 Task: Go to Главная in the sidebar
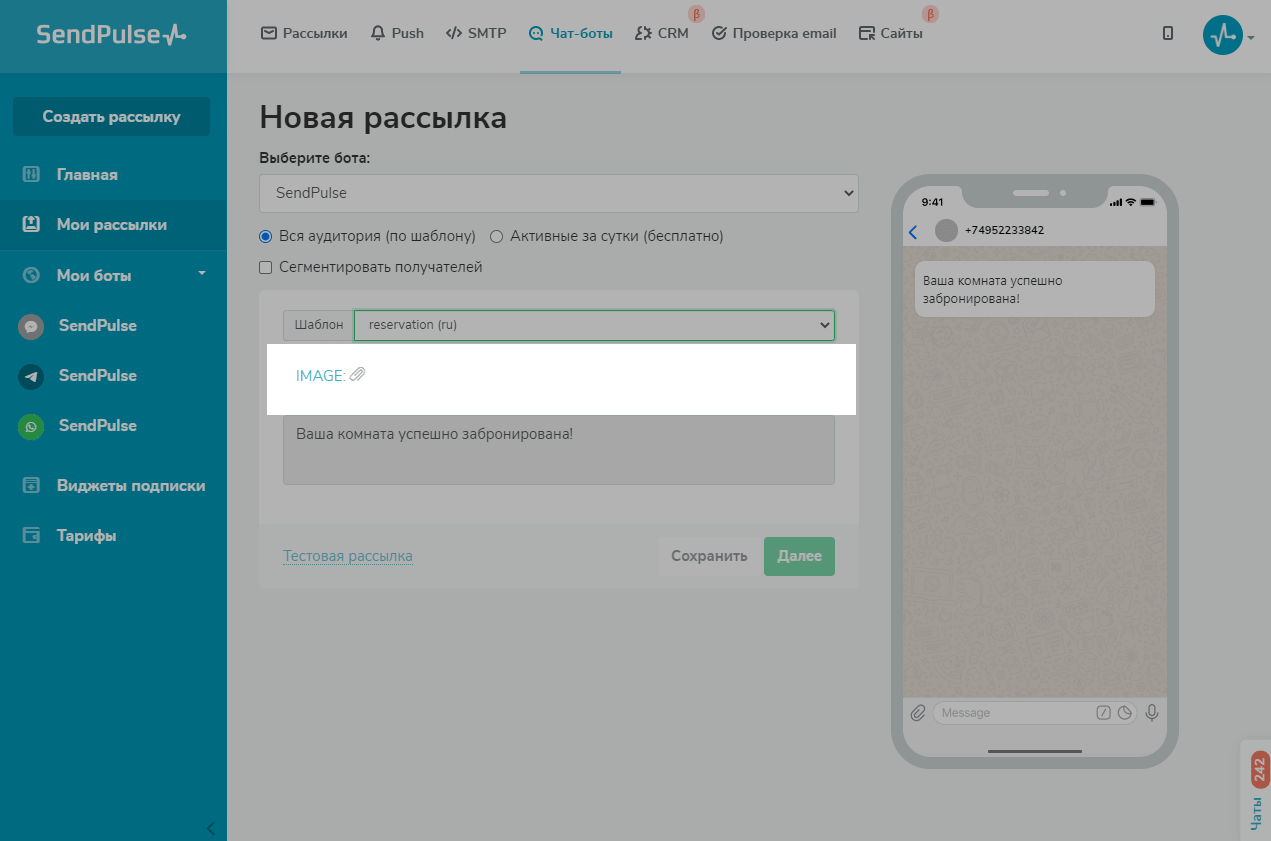(x=87, y=175)
